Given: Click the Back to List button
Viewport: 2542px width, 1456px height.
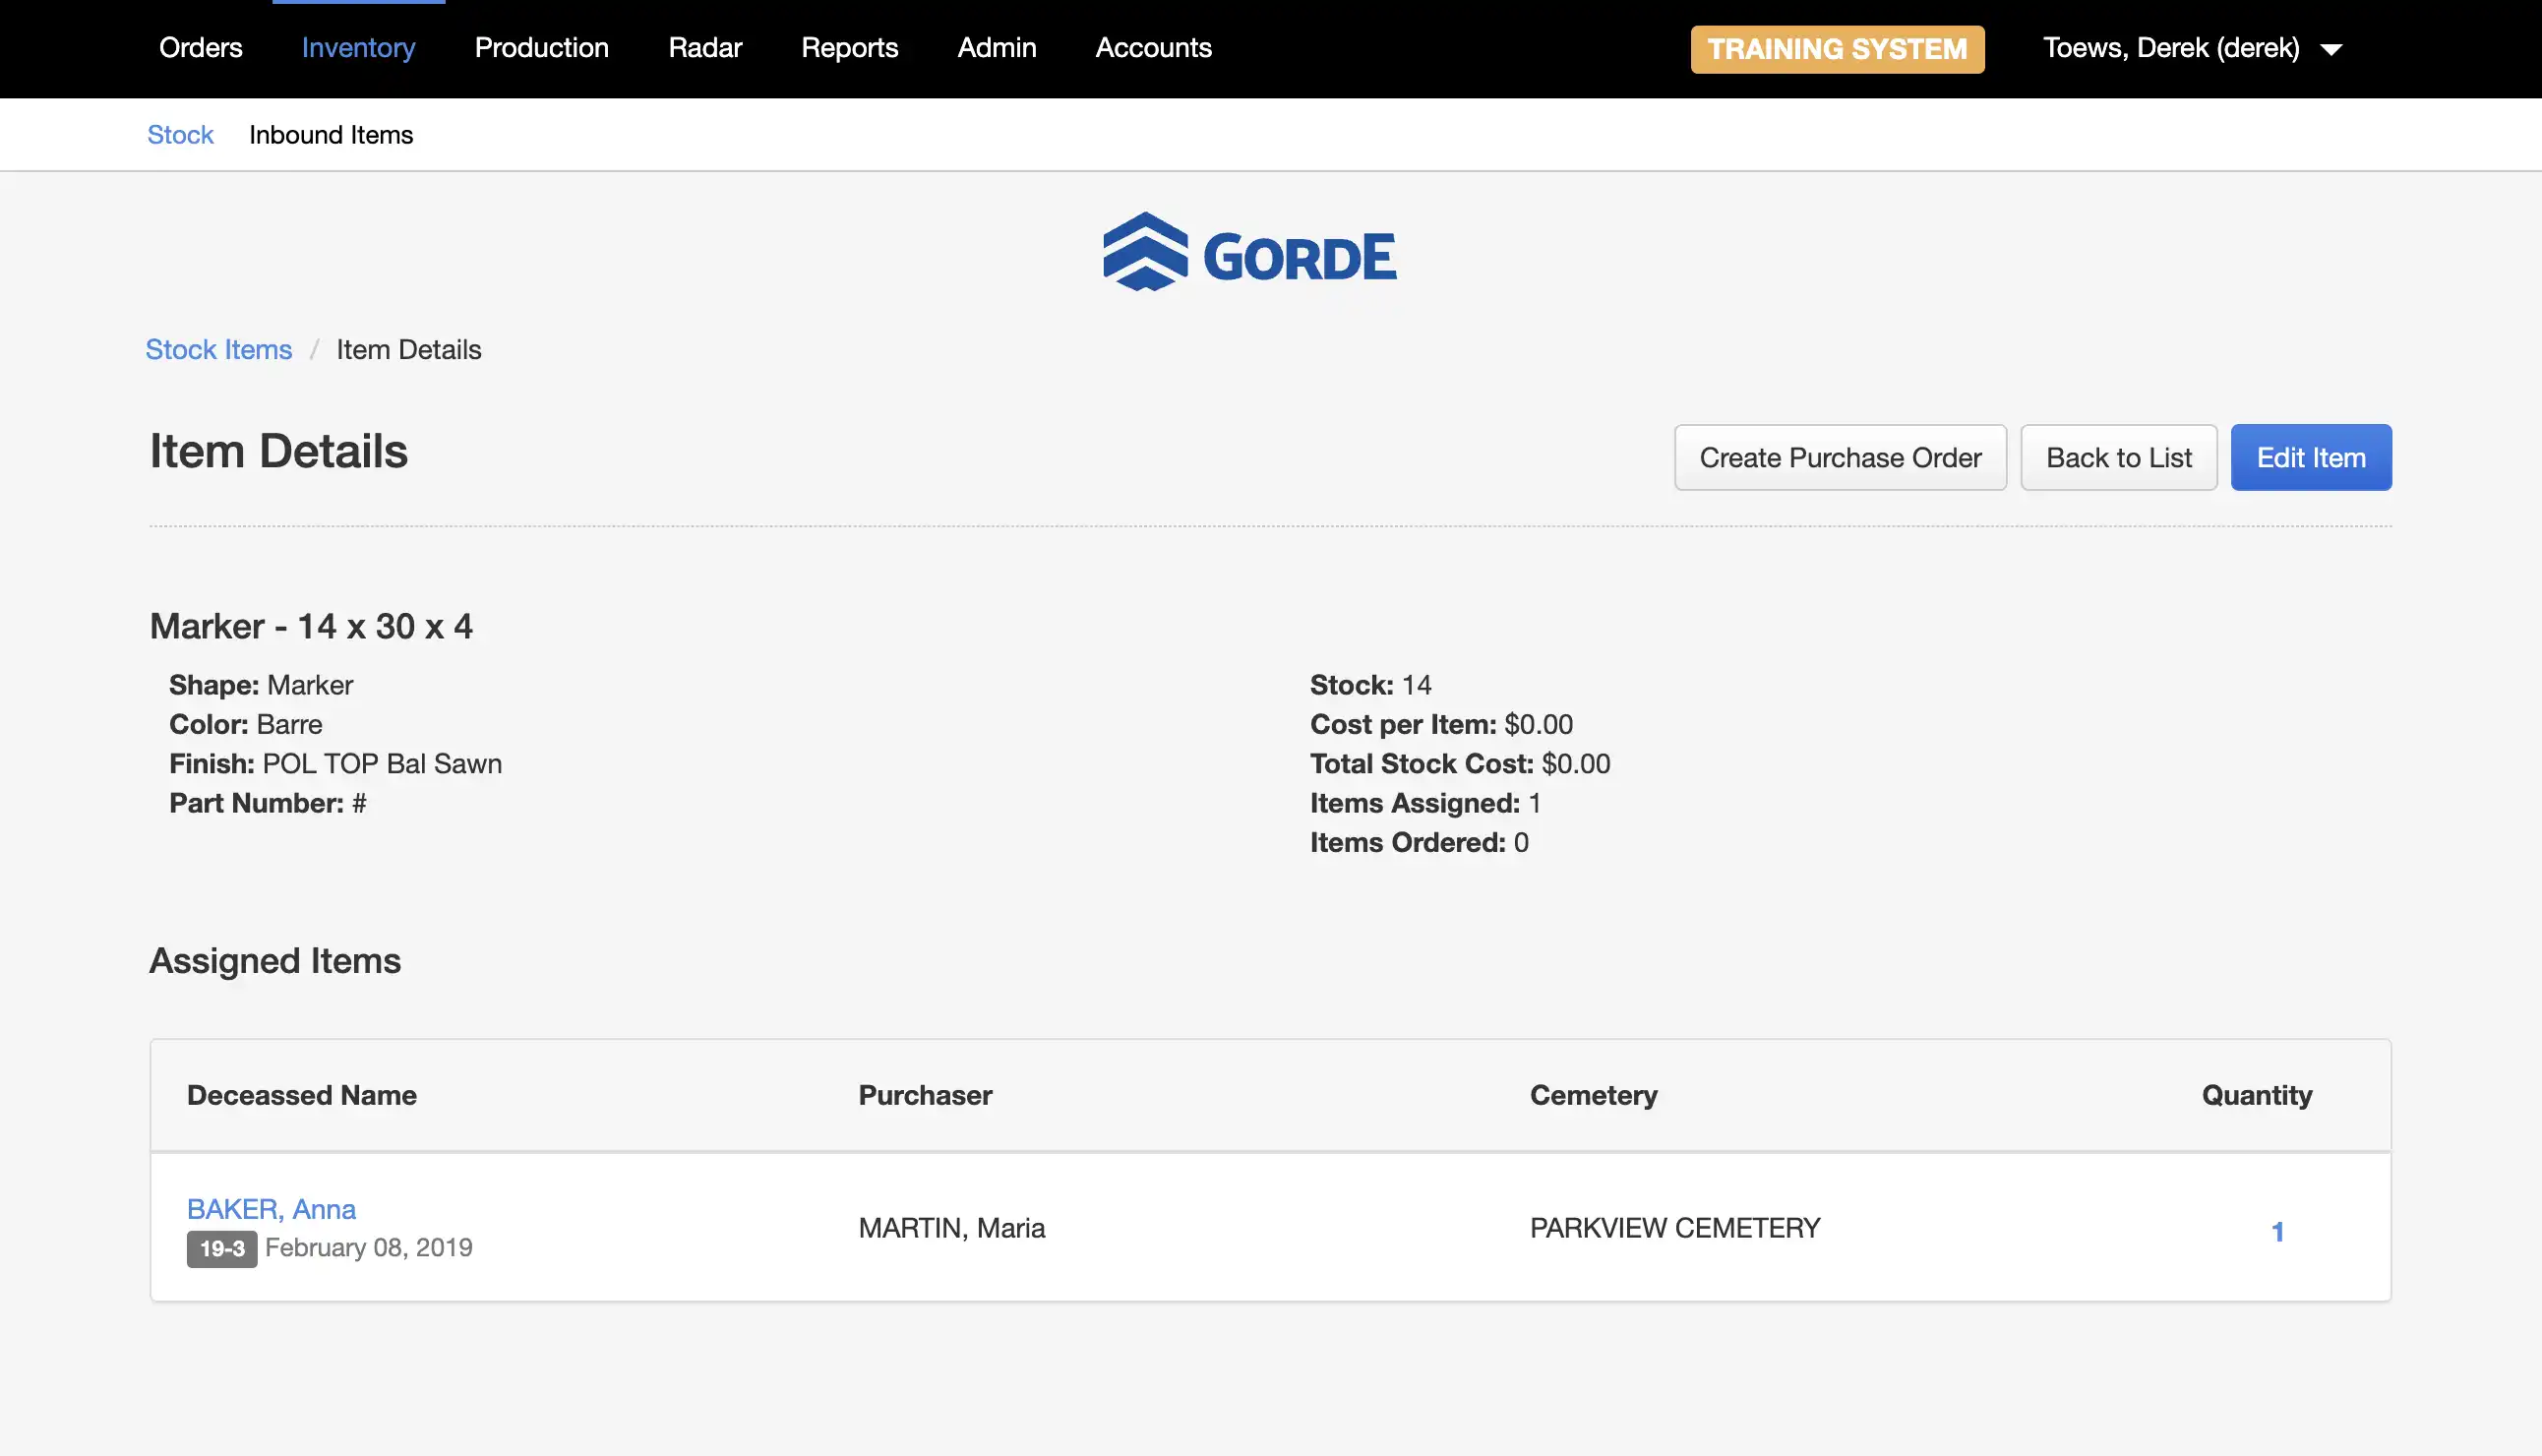Looking at the screenshot, I should tap(2118, 458).
